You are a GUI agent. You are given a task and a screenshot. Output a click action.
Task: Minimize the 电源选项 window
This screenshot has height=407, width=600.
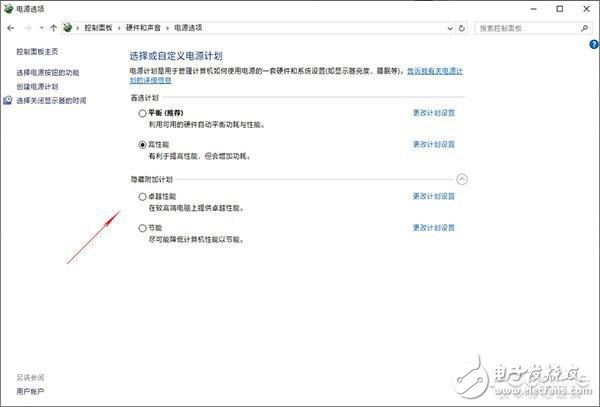(x=534, y=9)
